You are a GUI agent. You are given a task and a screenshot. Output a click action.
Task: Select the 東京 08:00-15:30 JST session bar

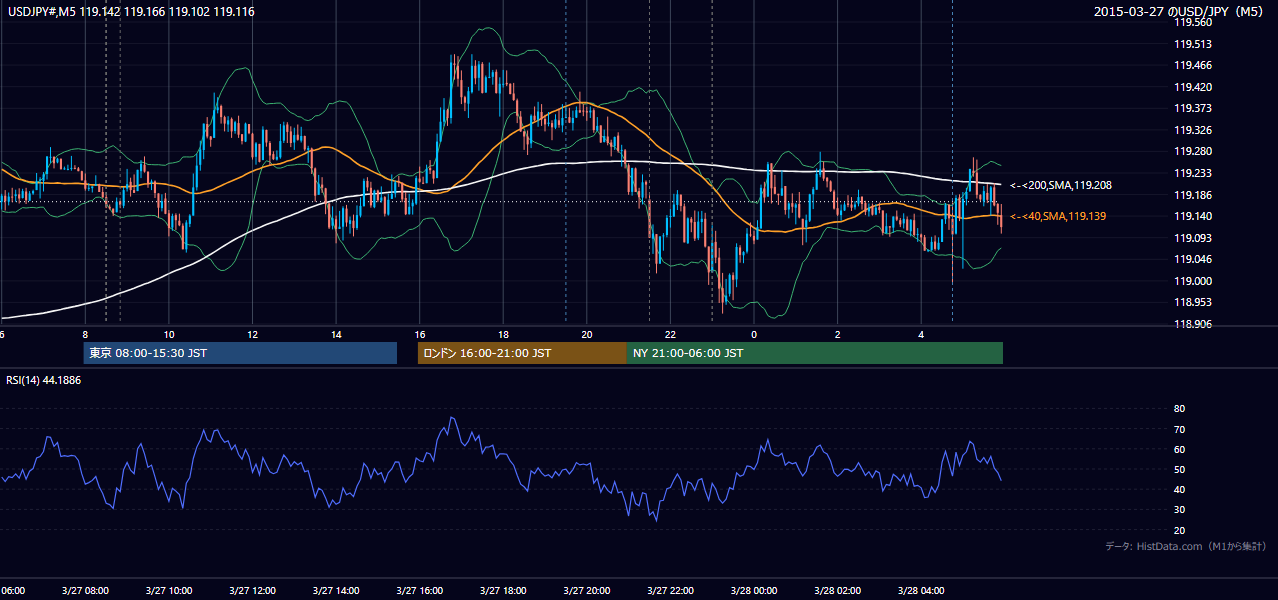click(x=240, y=353)
